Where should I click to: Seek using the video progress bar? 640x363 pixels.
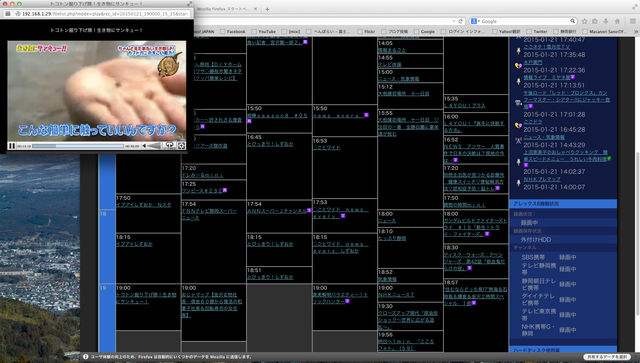tap(78, 146)
